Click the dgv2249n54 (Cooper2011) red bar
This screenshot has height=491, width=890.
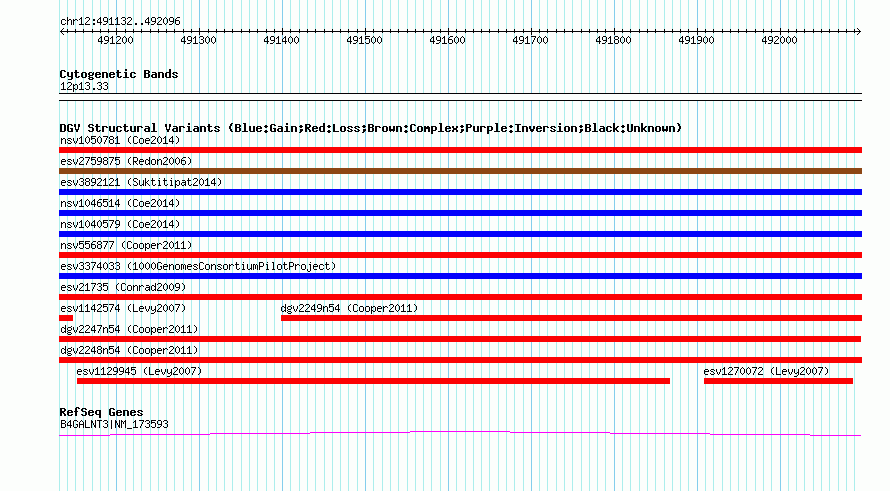pos(572,318)
